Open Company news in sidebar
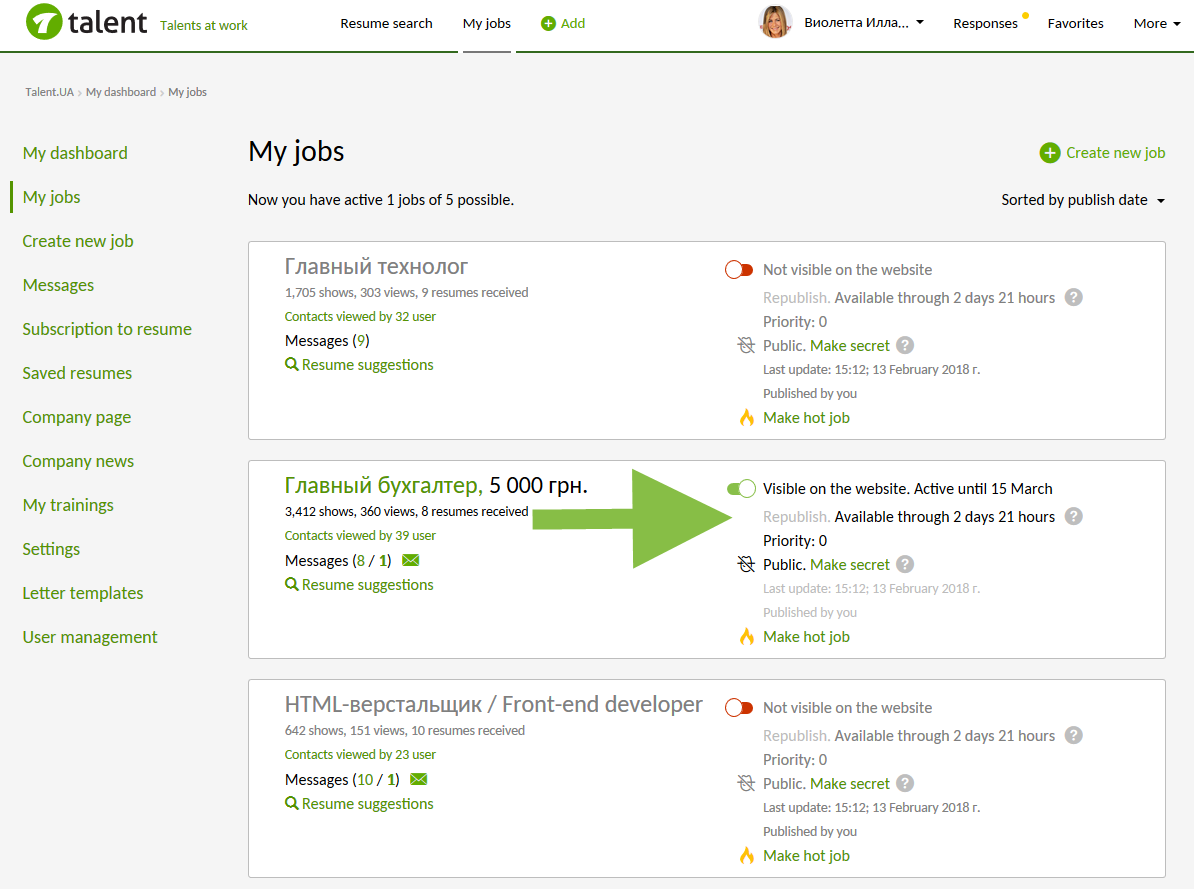Viewport: 1194px width, 889px height. point(78,462)
